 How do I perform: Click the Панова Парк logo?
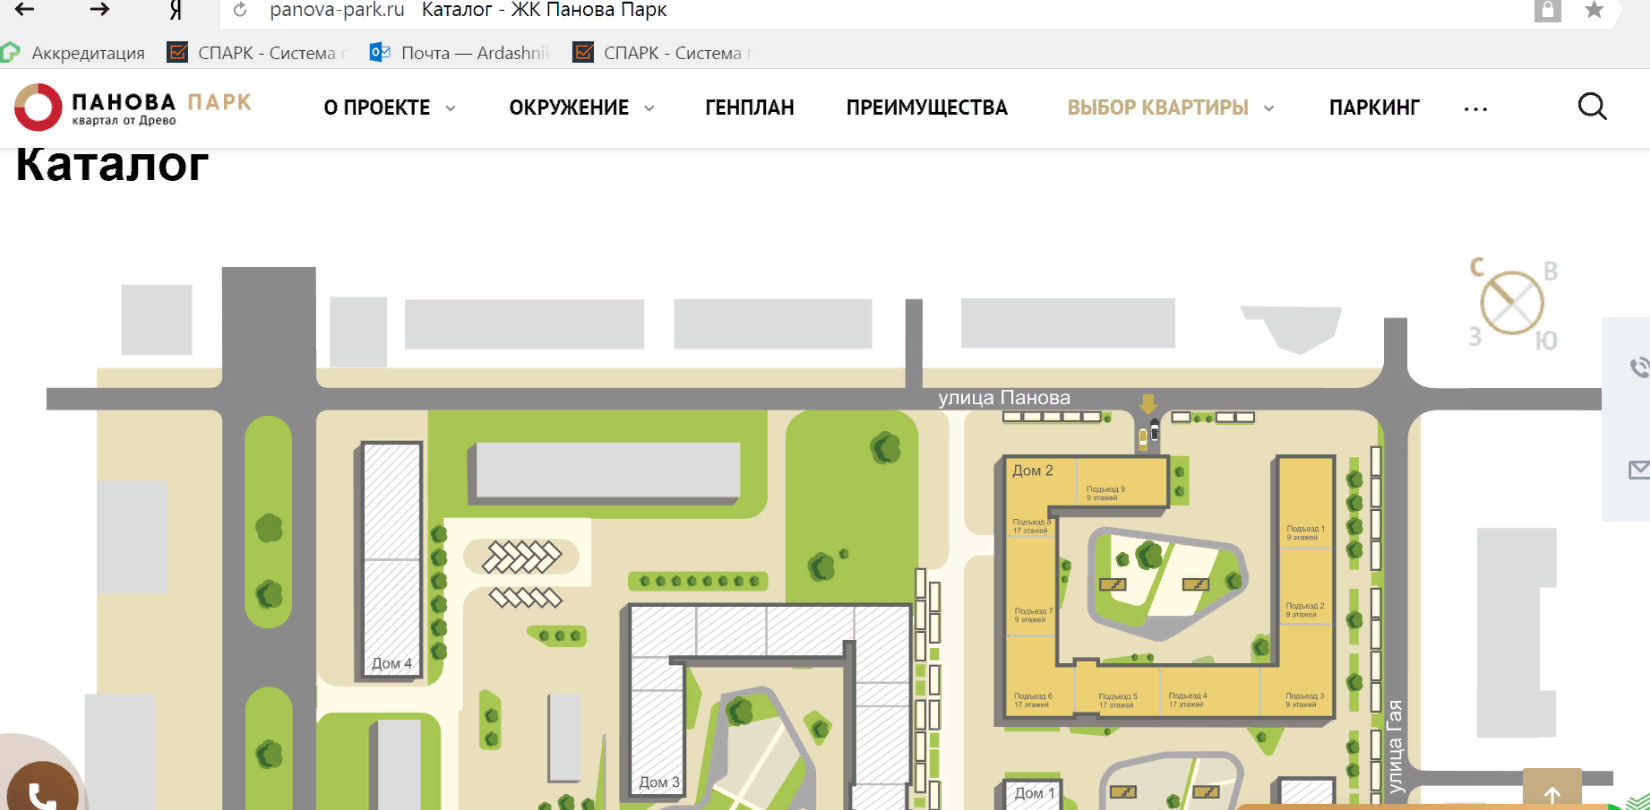[133, 107]
